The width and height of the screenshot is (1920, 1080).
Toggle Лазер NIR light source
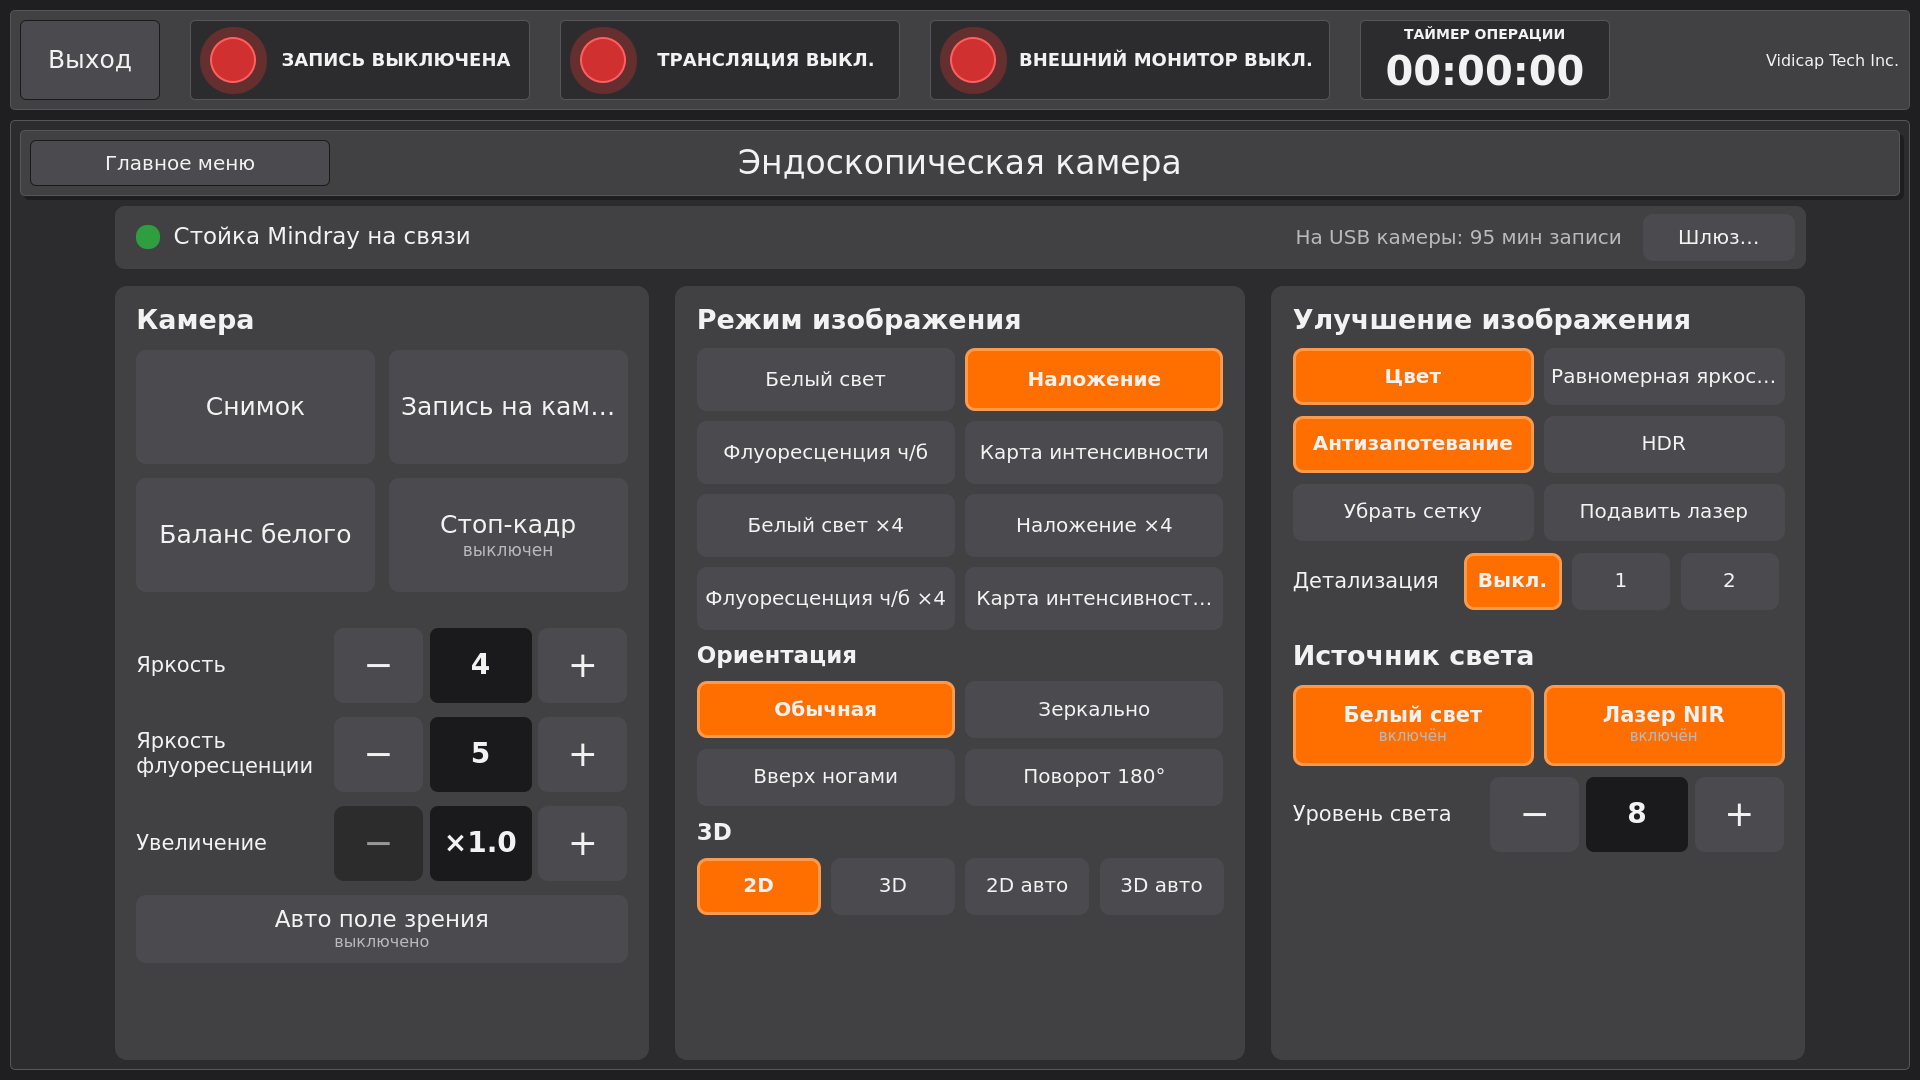pos(1664,725)
